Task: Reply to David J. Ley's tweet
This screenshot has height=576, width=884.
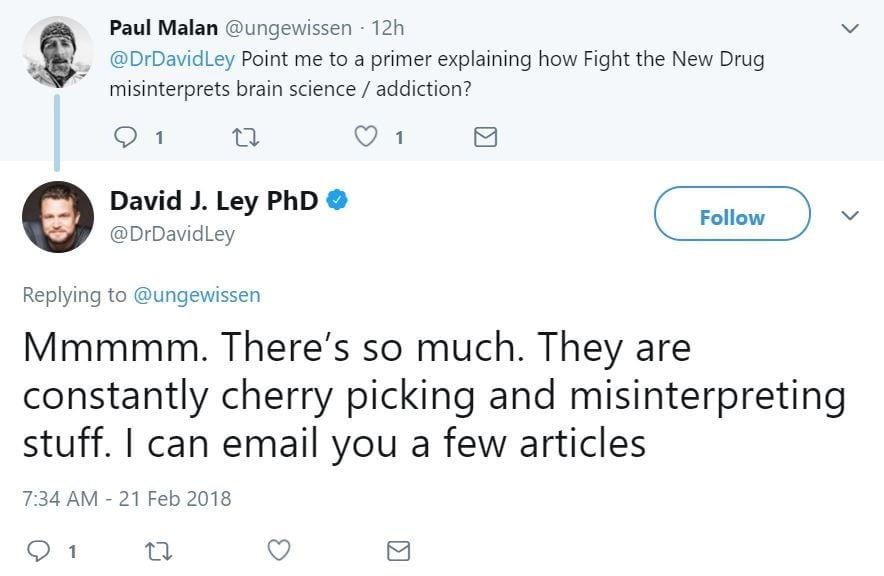Action: point(37,550)
